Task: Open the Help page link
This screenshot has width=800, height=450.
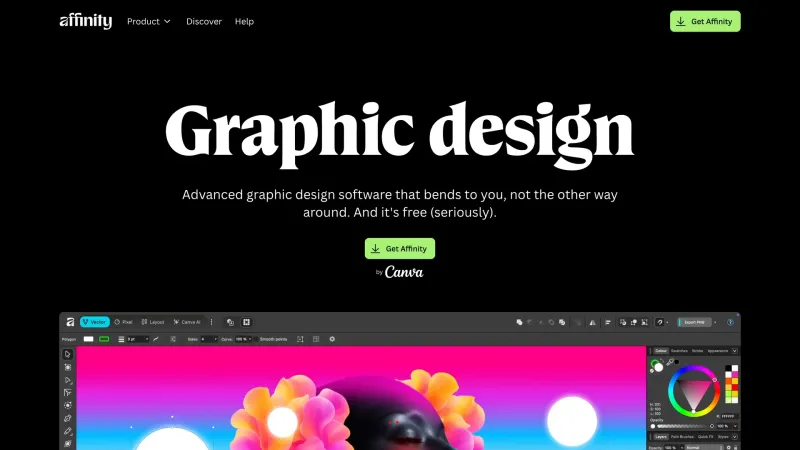Action: pos(244,21)
